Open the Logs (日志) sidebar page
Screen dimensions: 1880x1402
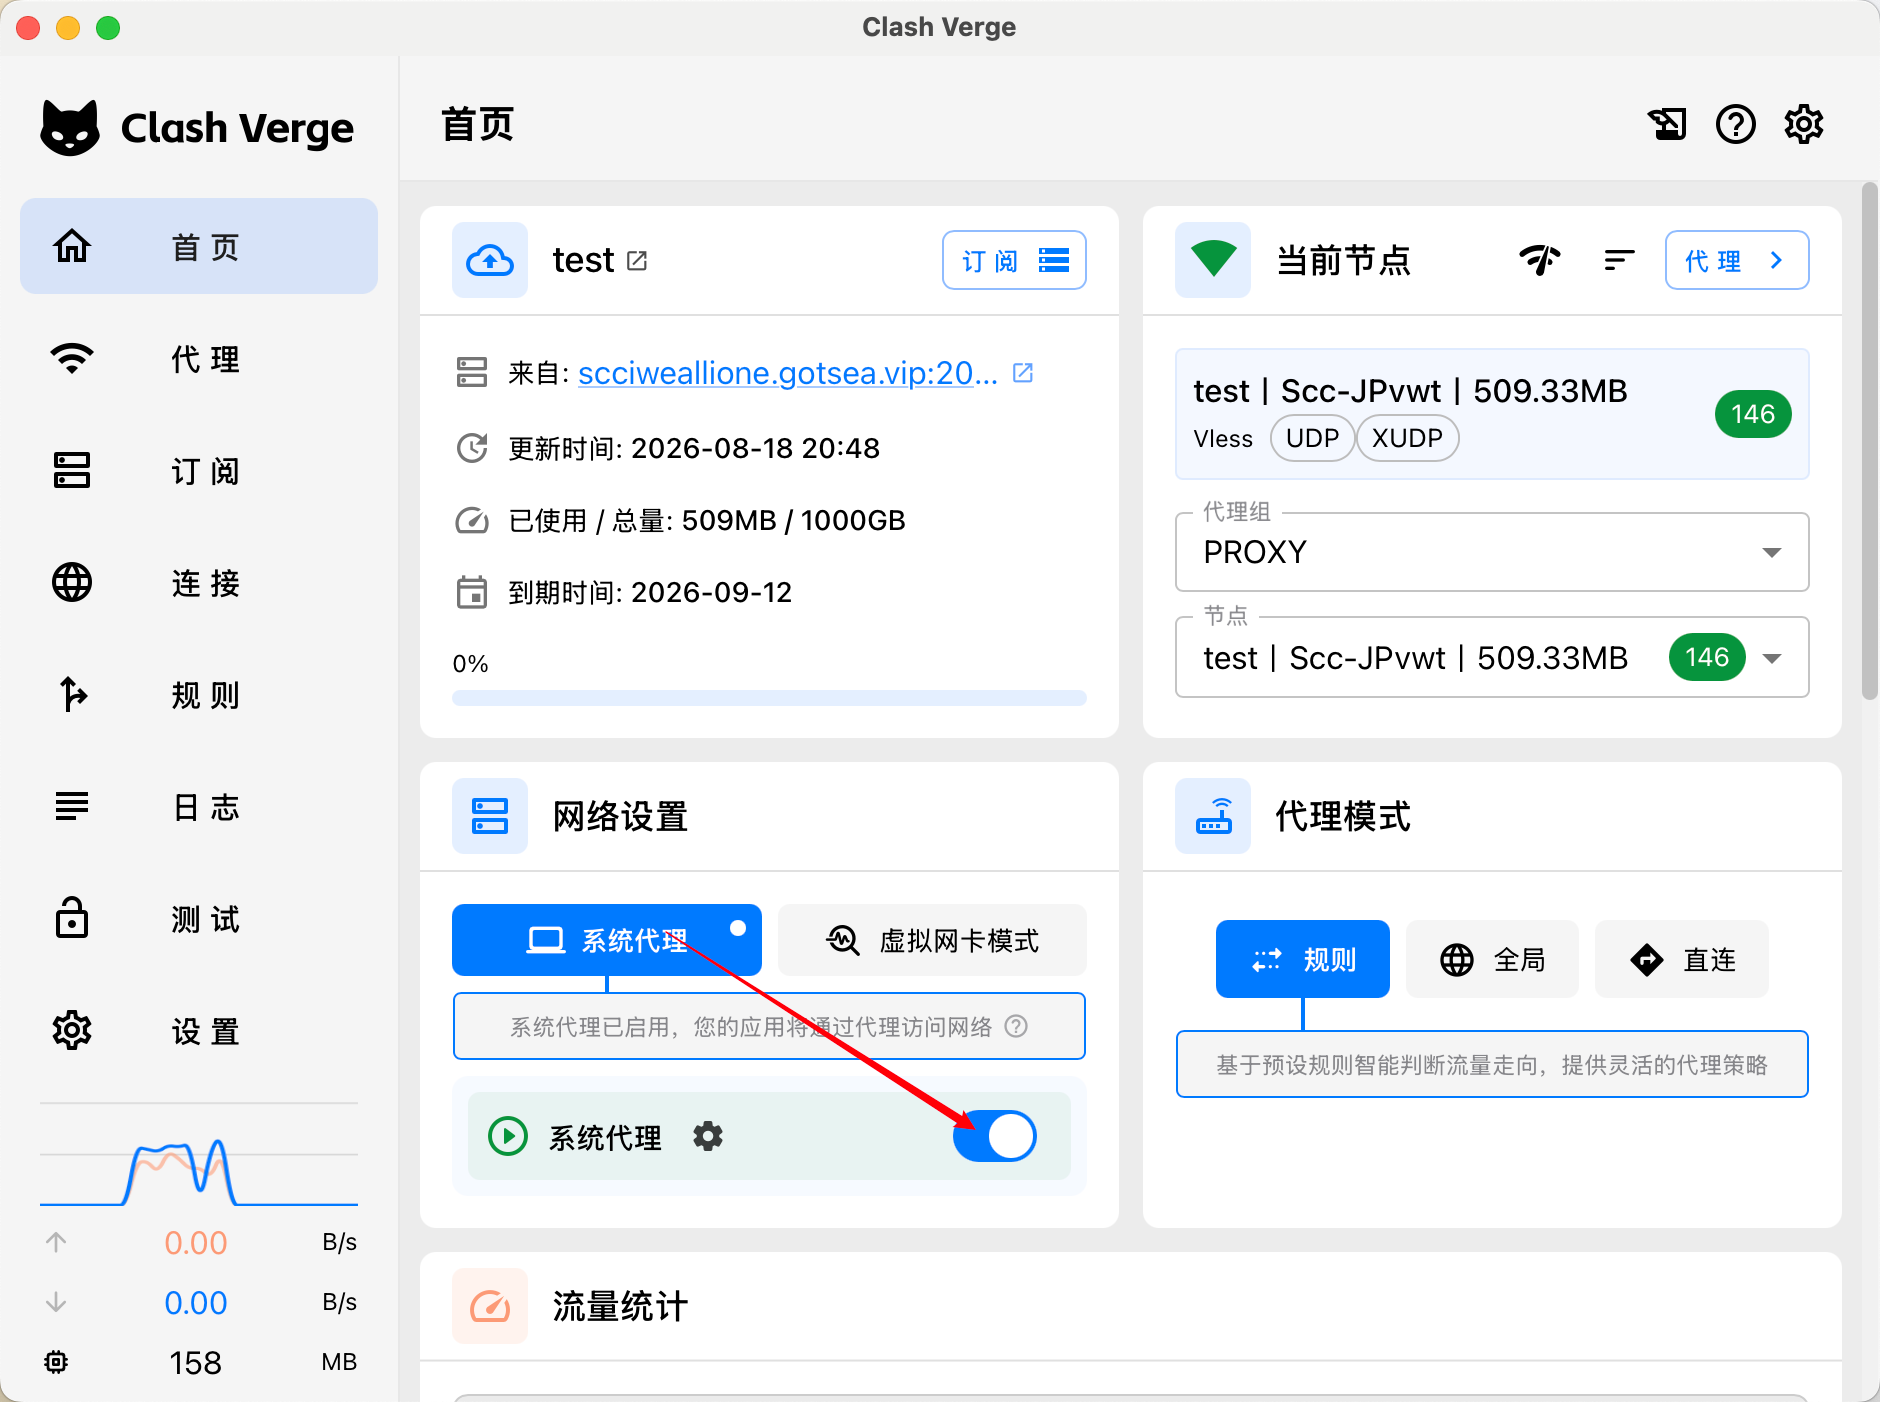tap(199, 806)
